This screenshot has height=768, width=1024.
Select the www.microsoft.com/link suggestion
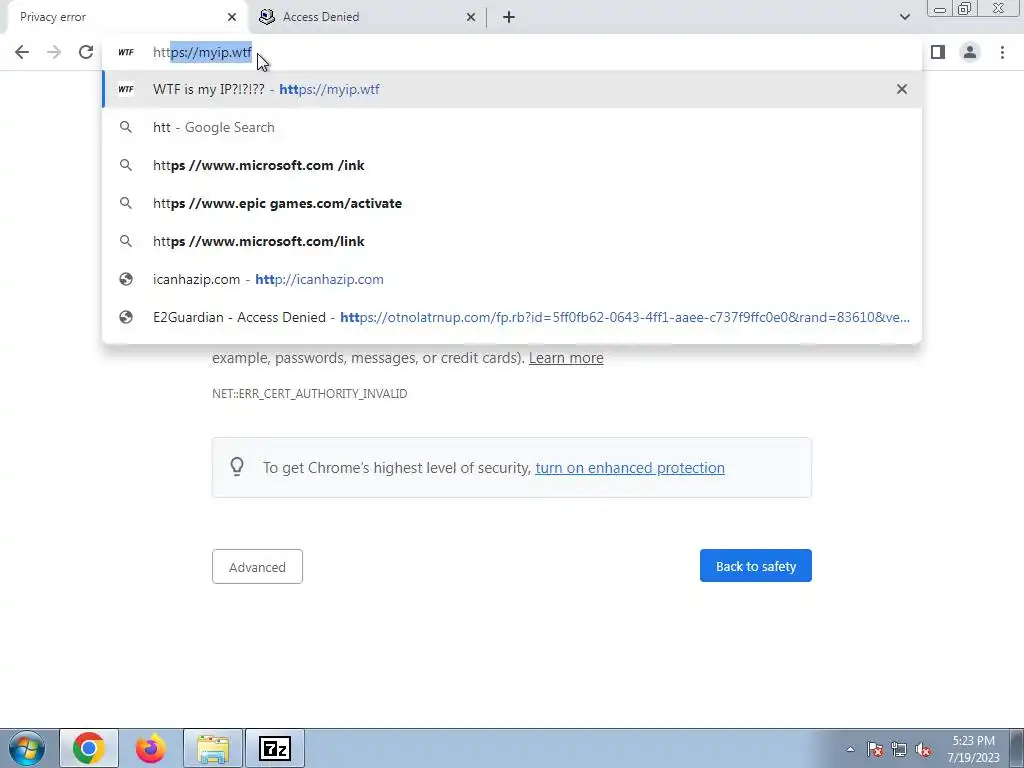512,241
